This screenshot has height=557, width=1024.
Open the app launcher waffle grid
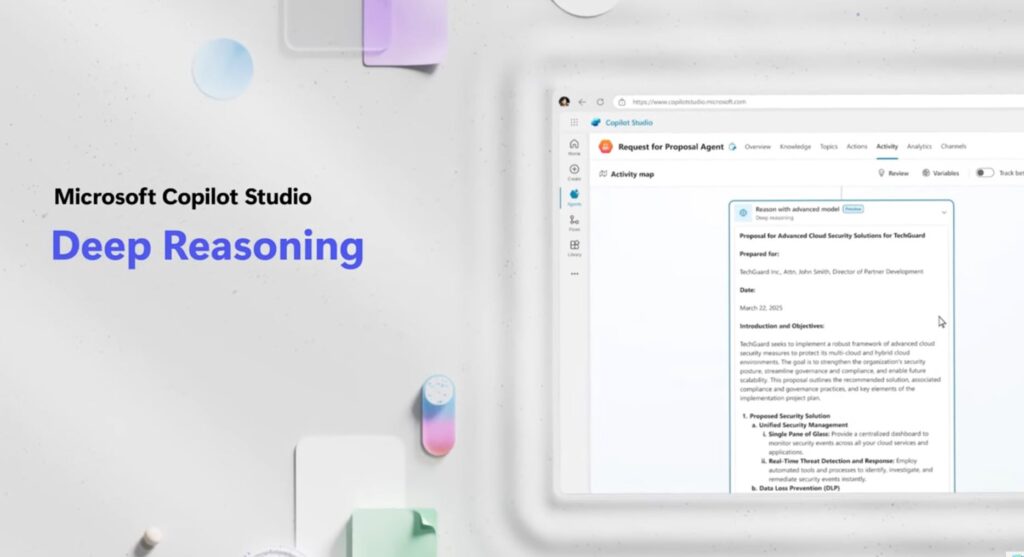click(x=574, y=122)
